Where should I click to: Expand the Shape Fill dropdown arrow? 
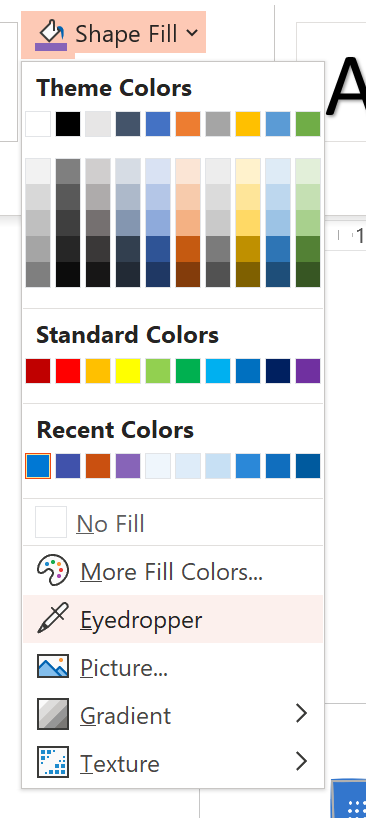[192, 33]
